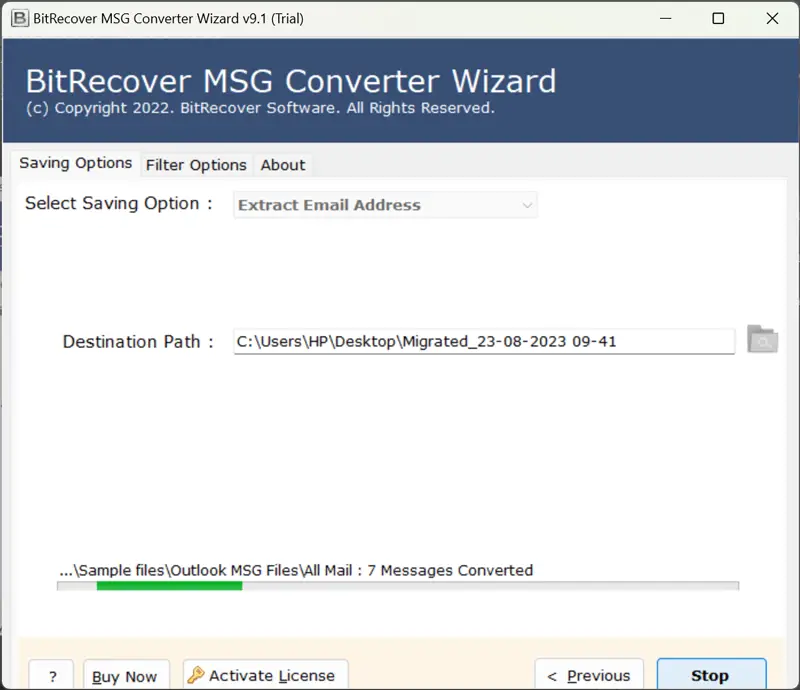Open the Extract Email Address saving option dropdown
This screenshot has height=690, width=800.
[x=385, y=205]
